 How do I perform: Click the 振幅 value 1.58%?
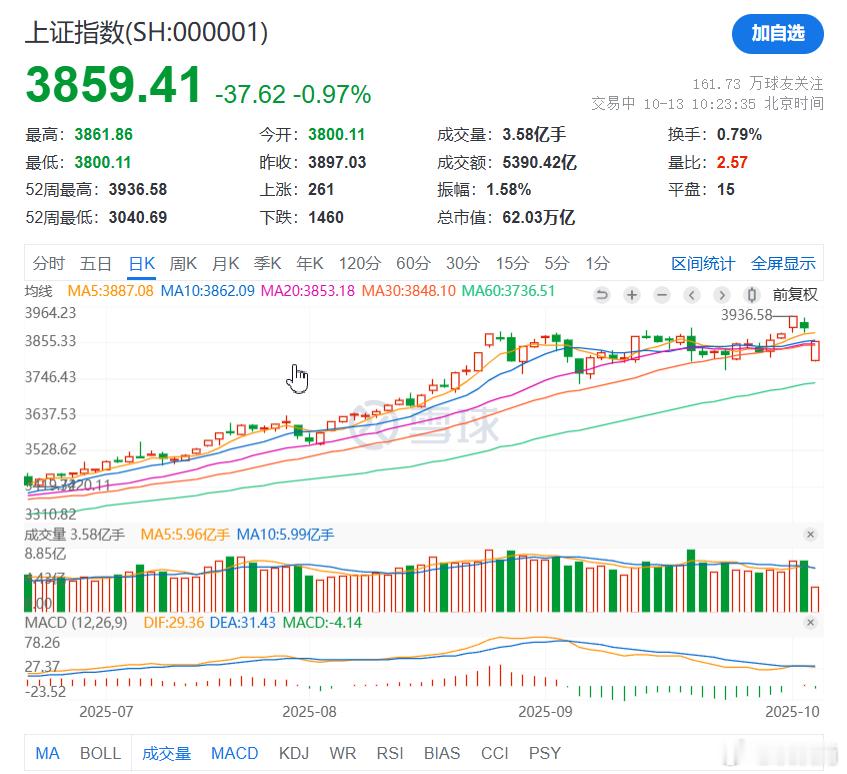tap(508, 190)
